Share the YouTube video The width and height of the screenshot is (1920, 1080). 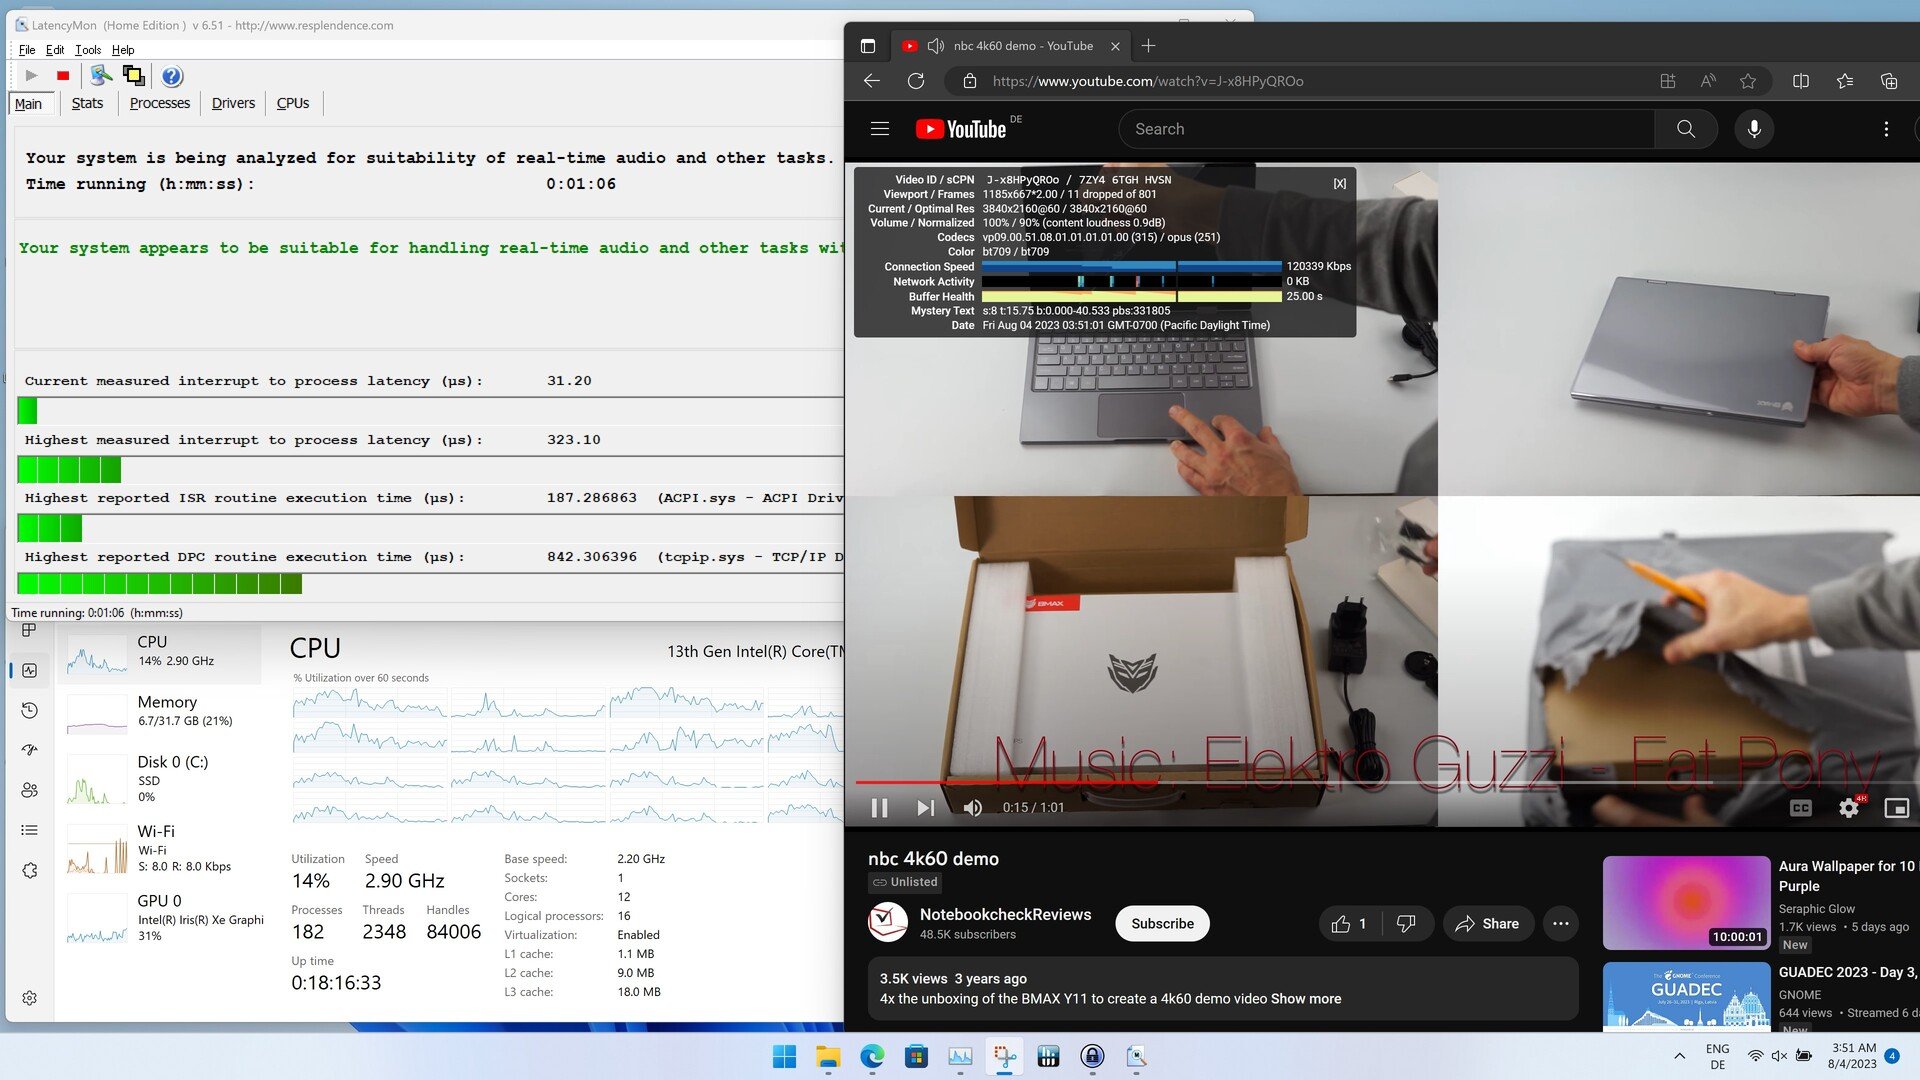pos(1487,924)
